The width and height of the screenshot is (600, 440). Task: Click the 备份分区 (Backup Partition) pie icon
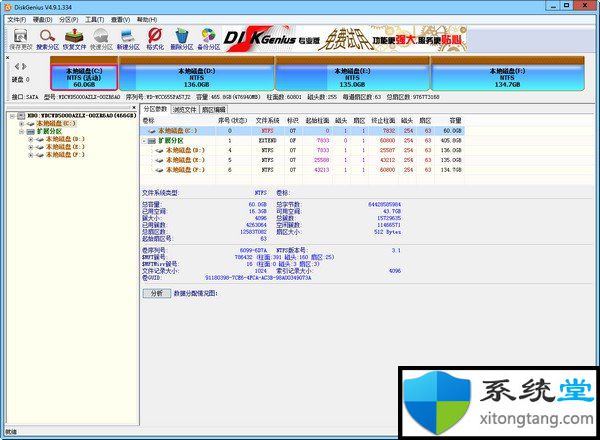209,36
